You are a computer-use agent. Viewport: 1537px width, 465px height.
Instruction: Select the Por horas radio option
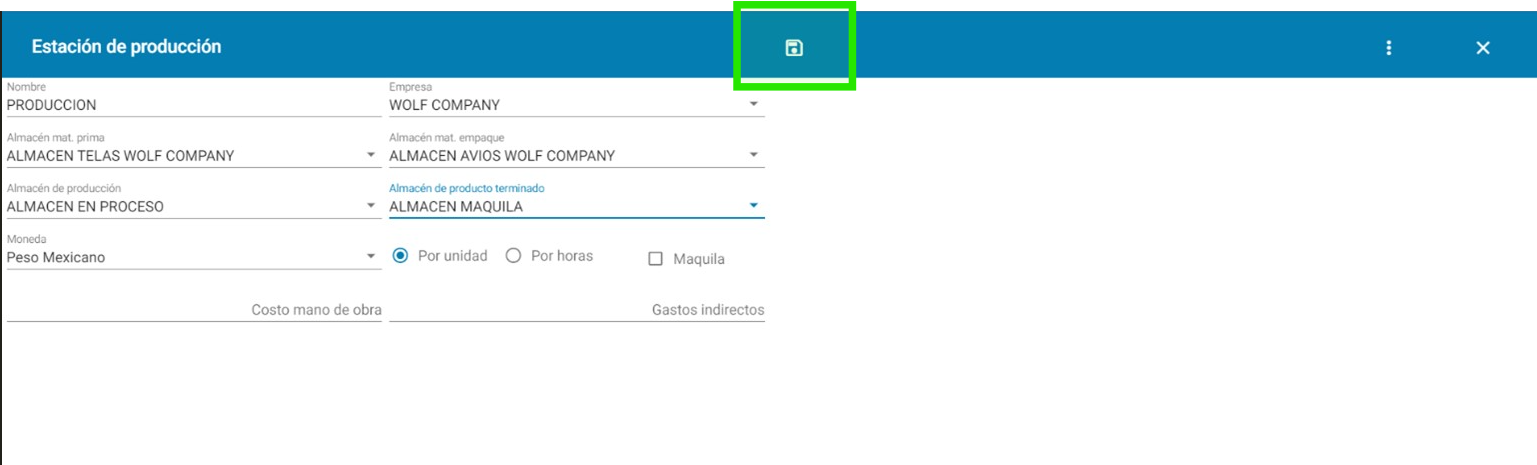[x=514, y=256]
